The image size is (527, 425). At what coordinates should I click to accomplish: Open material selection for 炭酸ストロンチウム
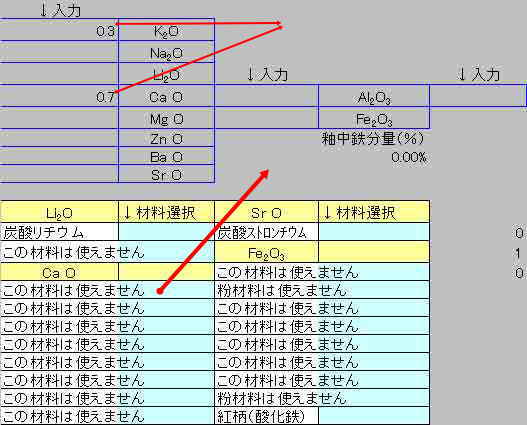pos(373,232)
